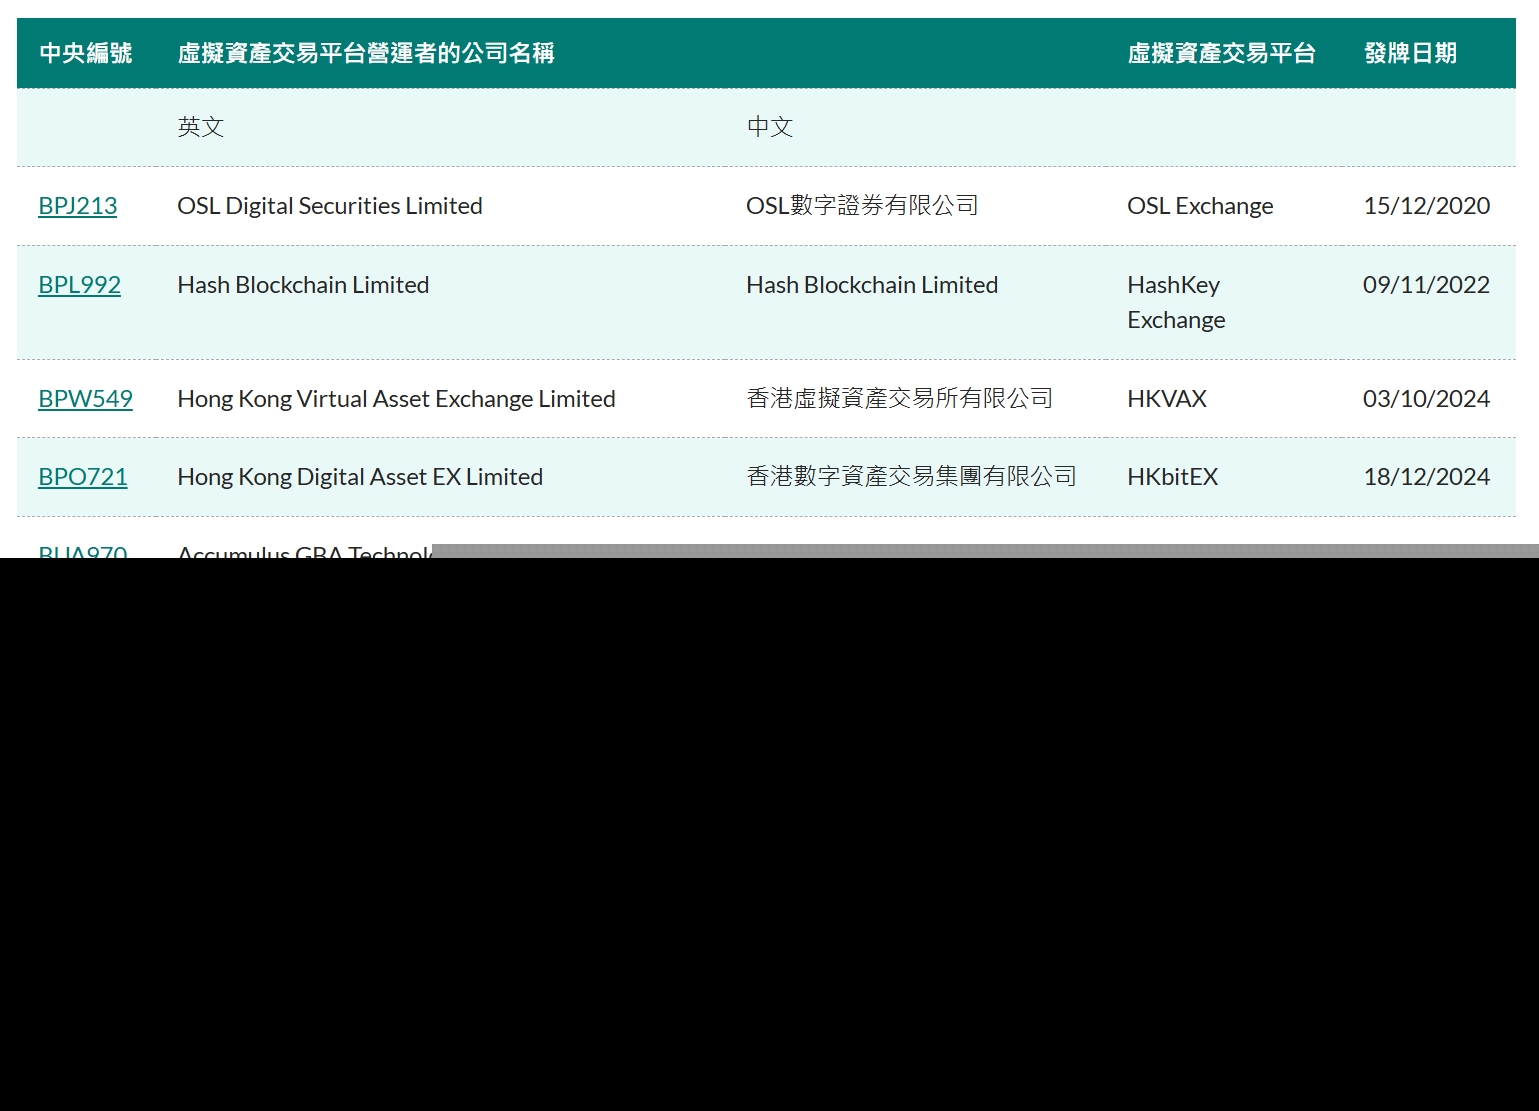Select Hash Blockchain Limited English name cell
This screenshot has width=1539, height=1111.
tap(303, 285)
